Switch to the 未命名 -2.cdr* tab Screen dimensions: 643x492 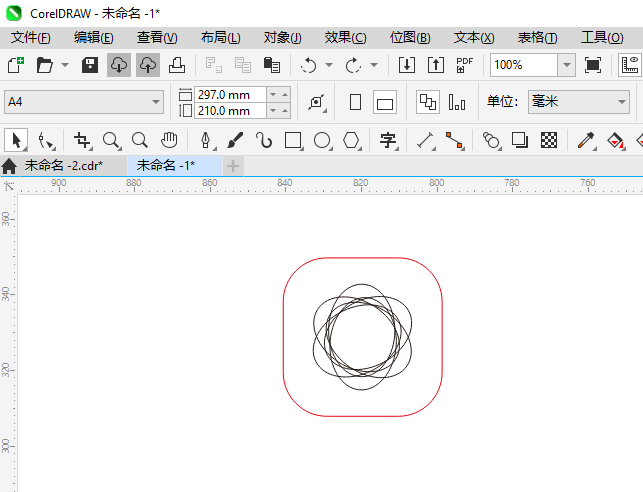pos(73,166)
